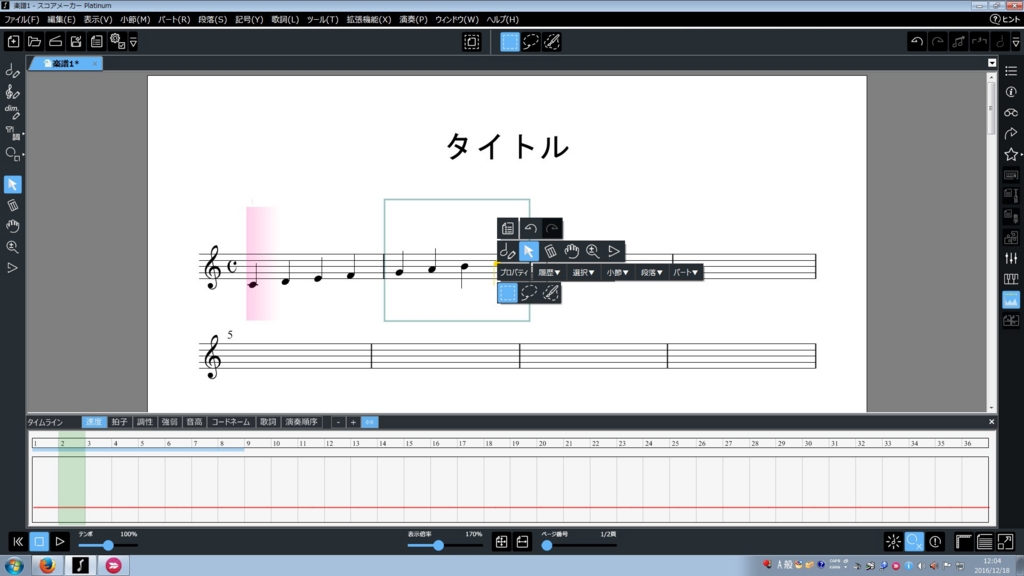Create a new score with the top toolbar icon

[13, 42]
